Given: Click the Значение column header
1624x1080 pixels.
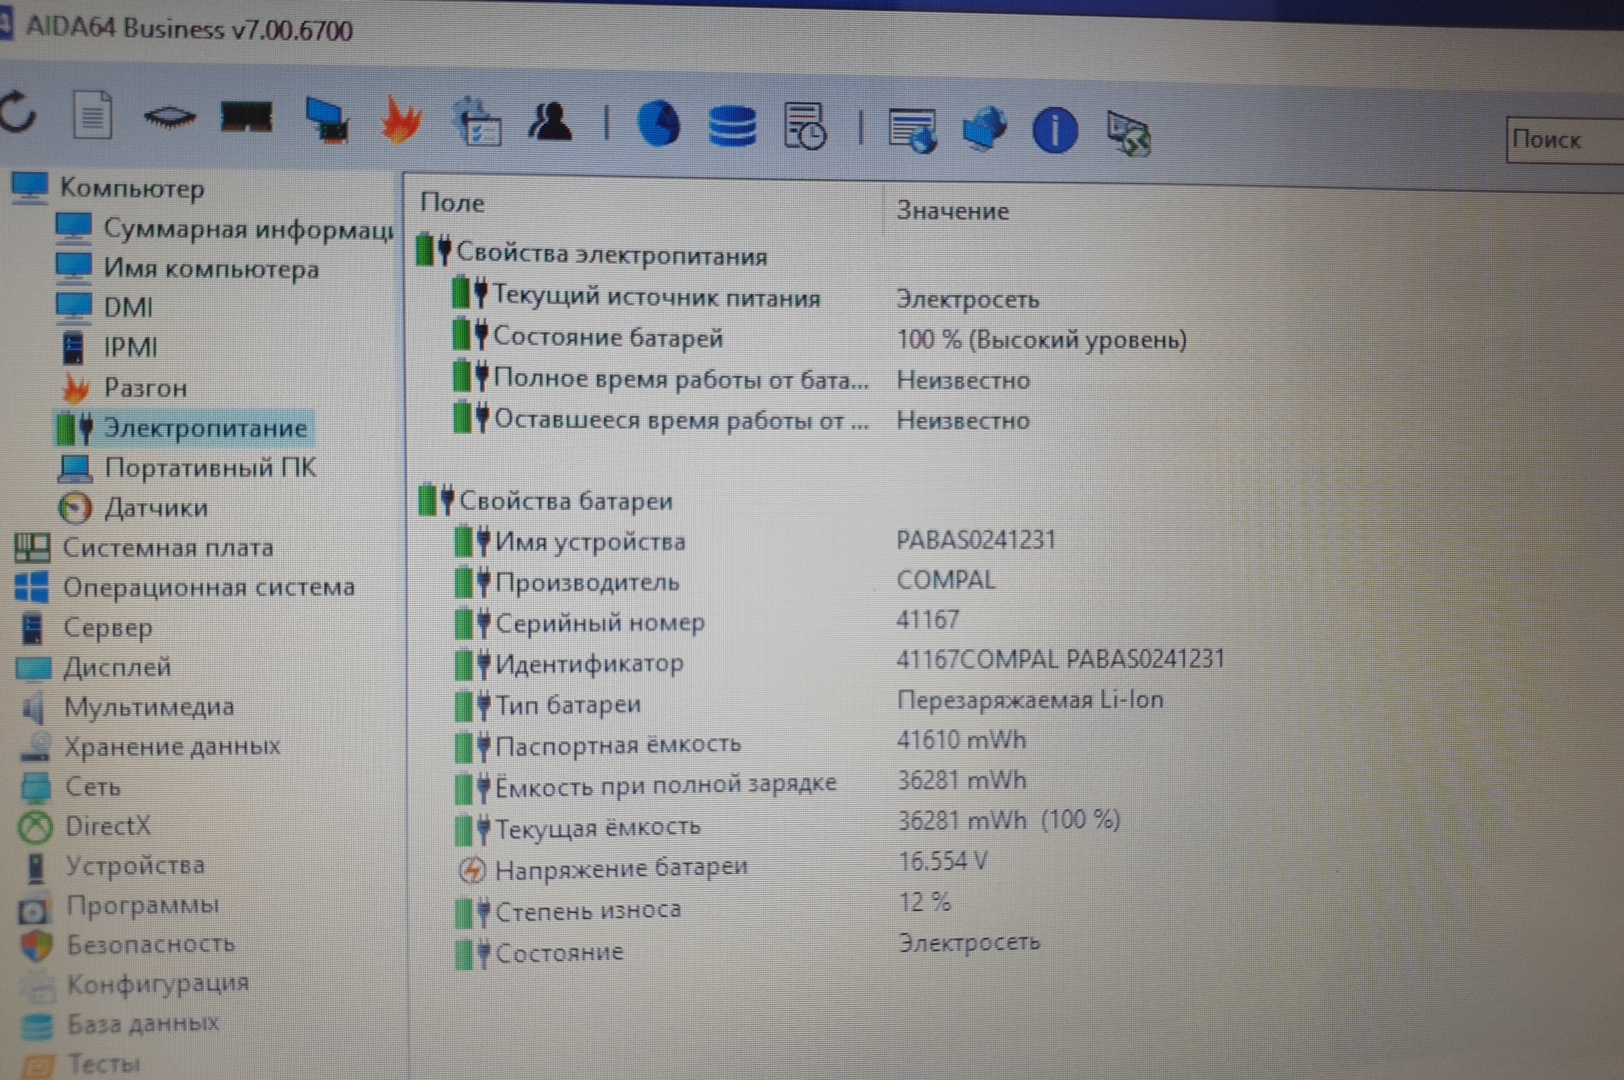Looking at the screenshot, I should pyautogui.click(x=952, y=211).
